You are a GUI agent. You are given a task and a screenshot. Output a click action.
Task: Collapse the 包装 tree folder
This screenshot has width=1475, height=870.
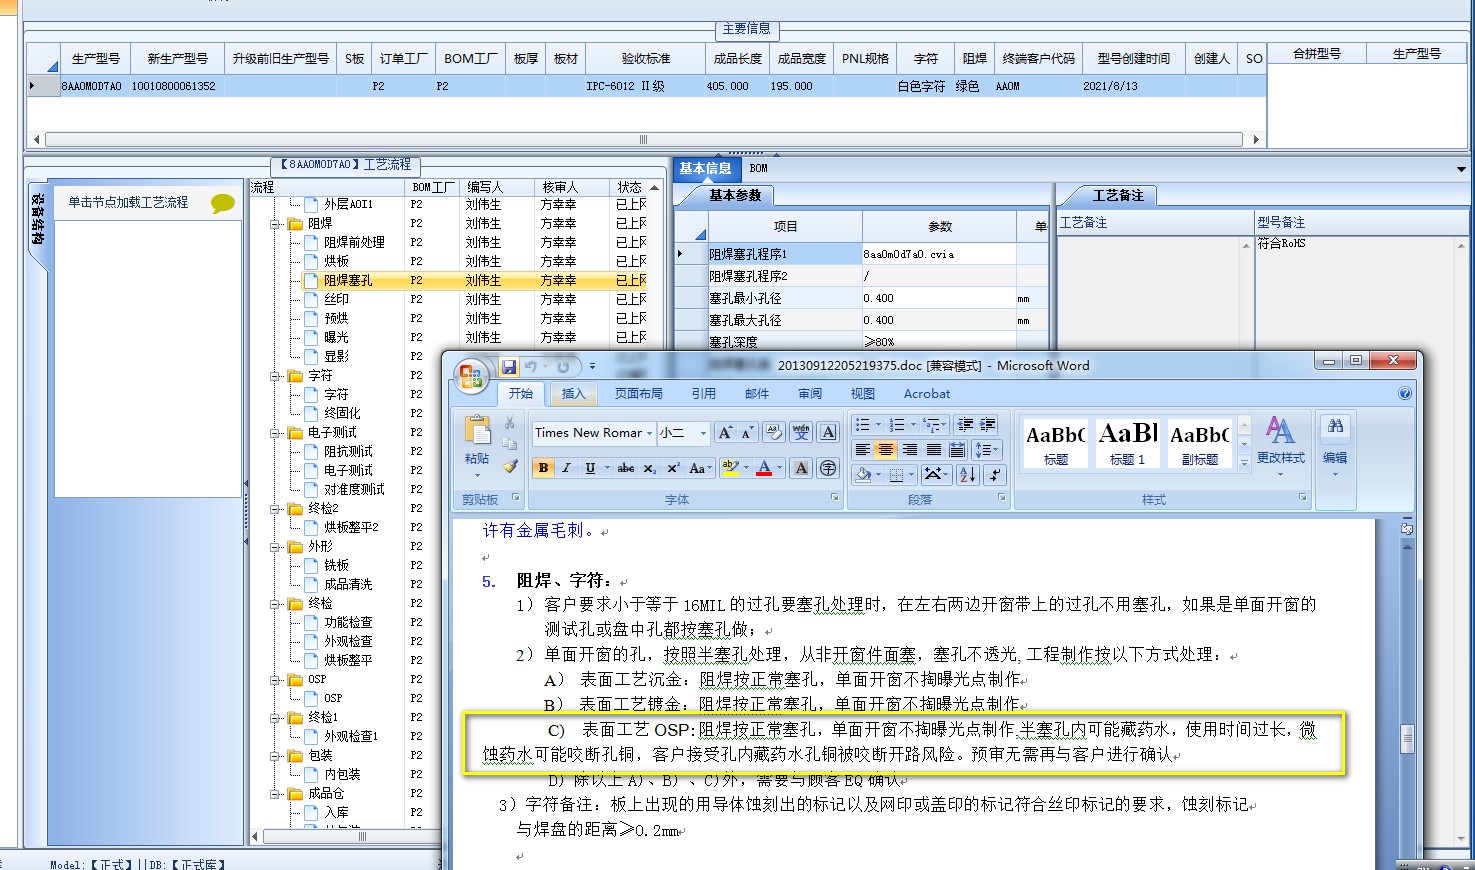275,756
